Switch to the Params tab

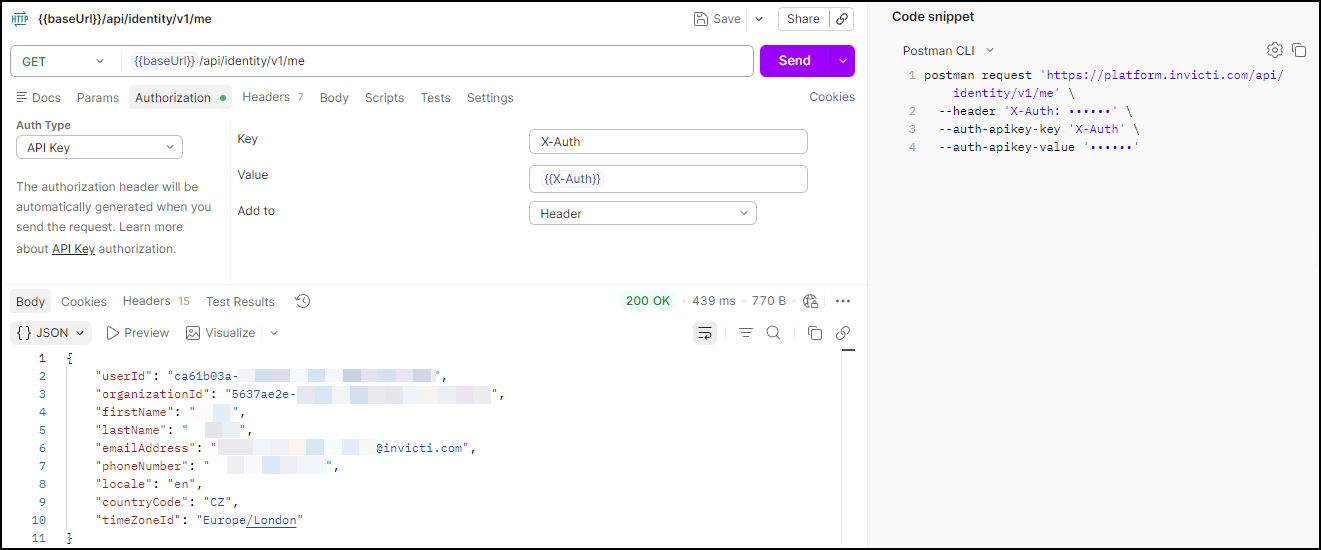(x=98, y=98)
